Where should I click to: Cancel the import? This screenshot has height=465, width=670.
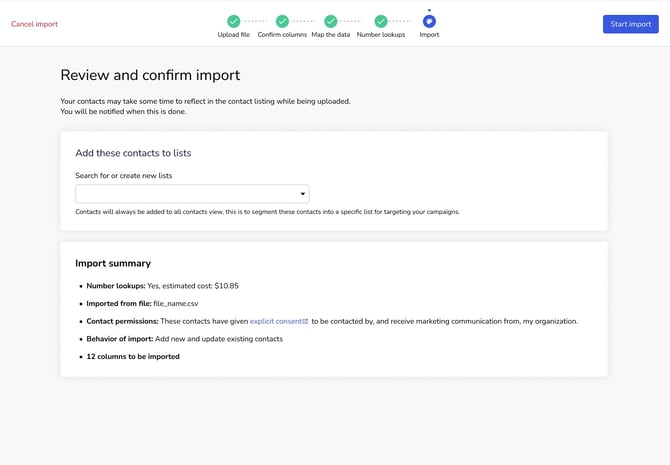[x=34, y=24]
